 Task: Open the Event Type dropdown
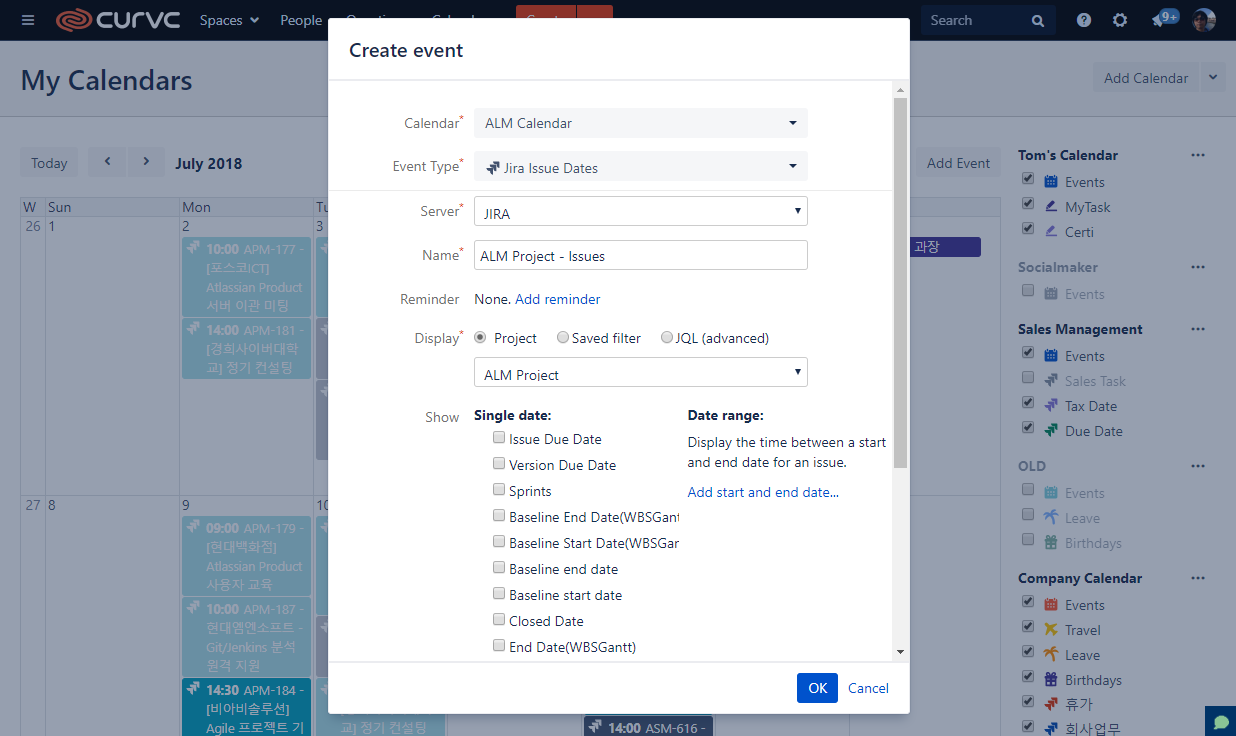[x=640, y=167]
